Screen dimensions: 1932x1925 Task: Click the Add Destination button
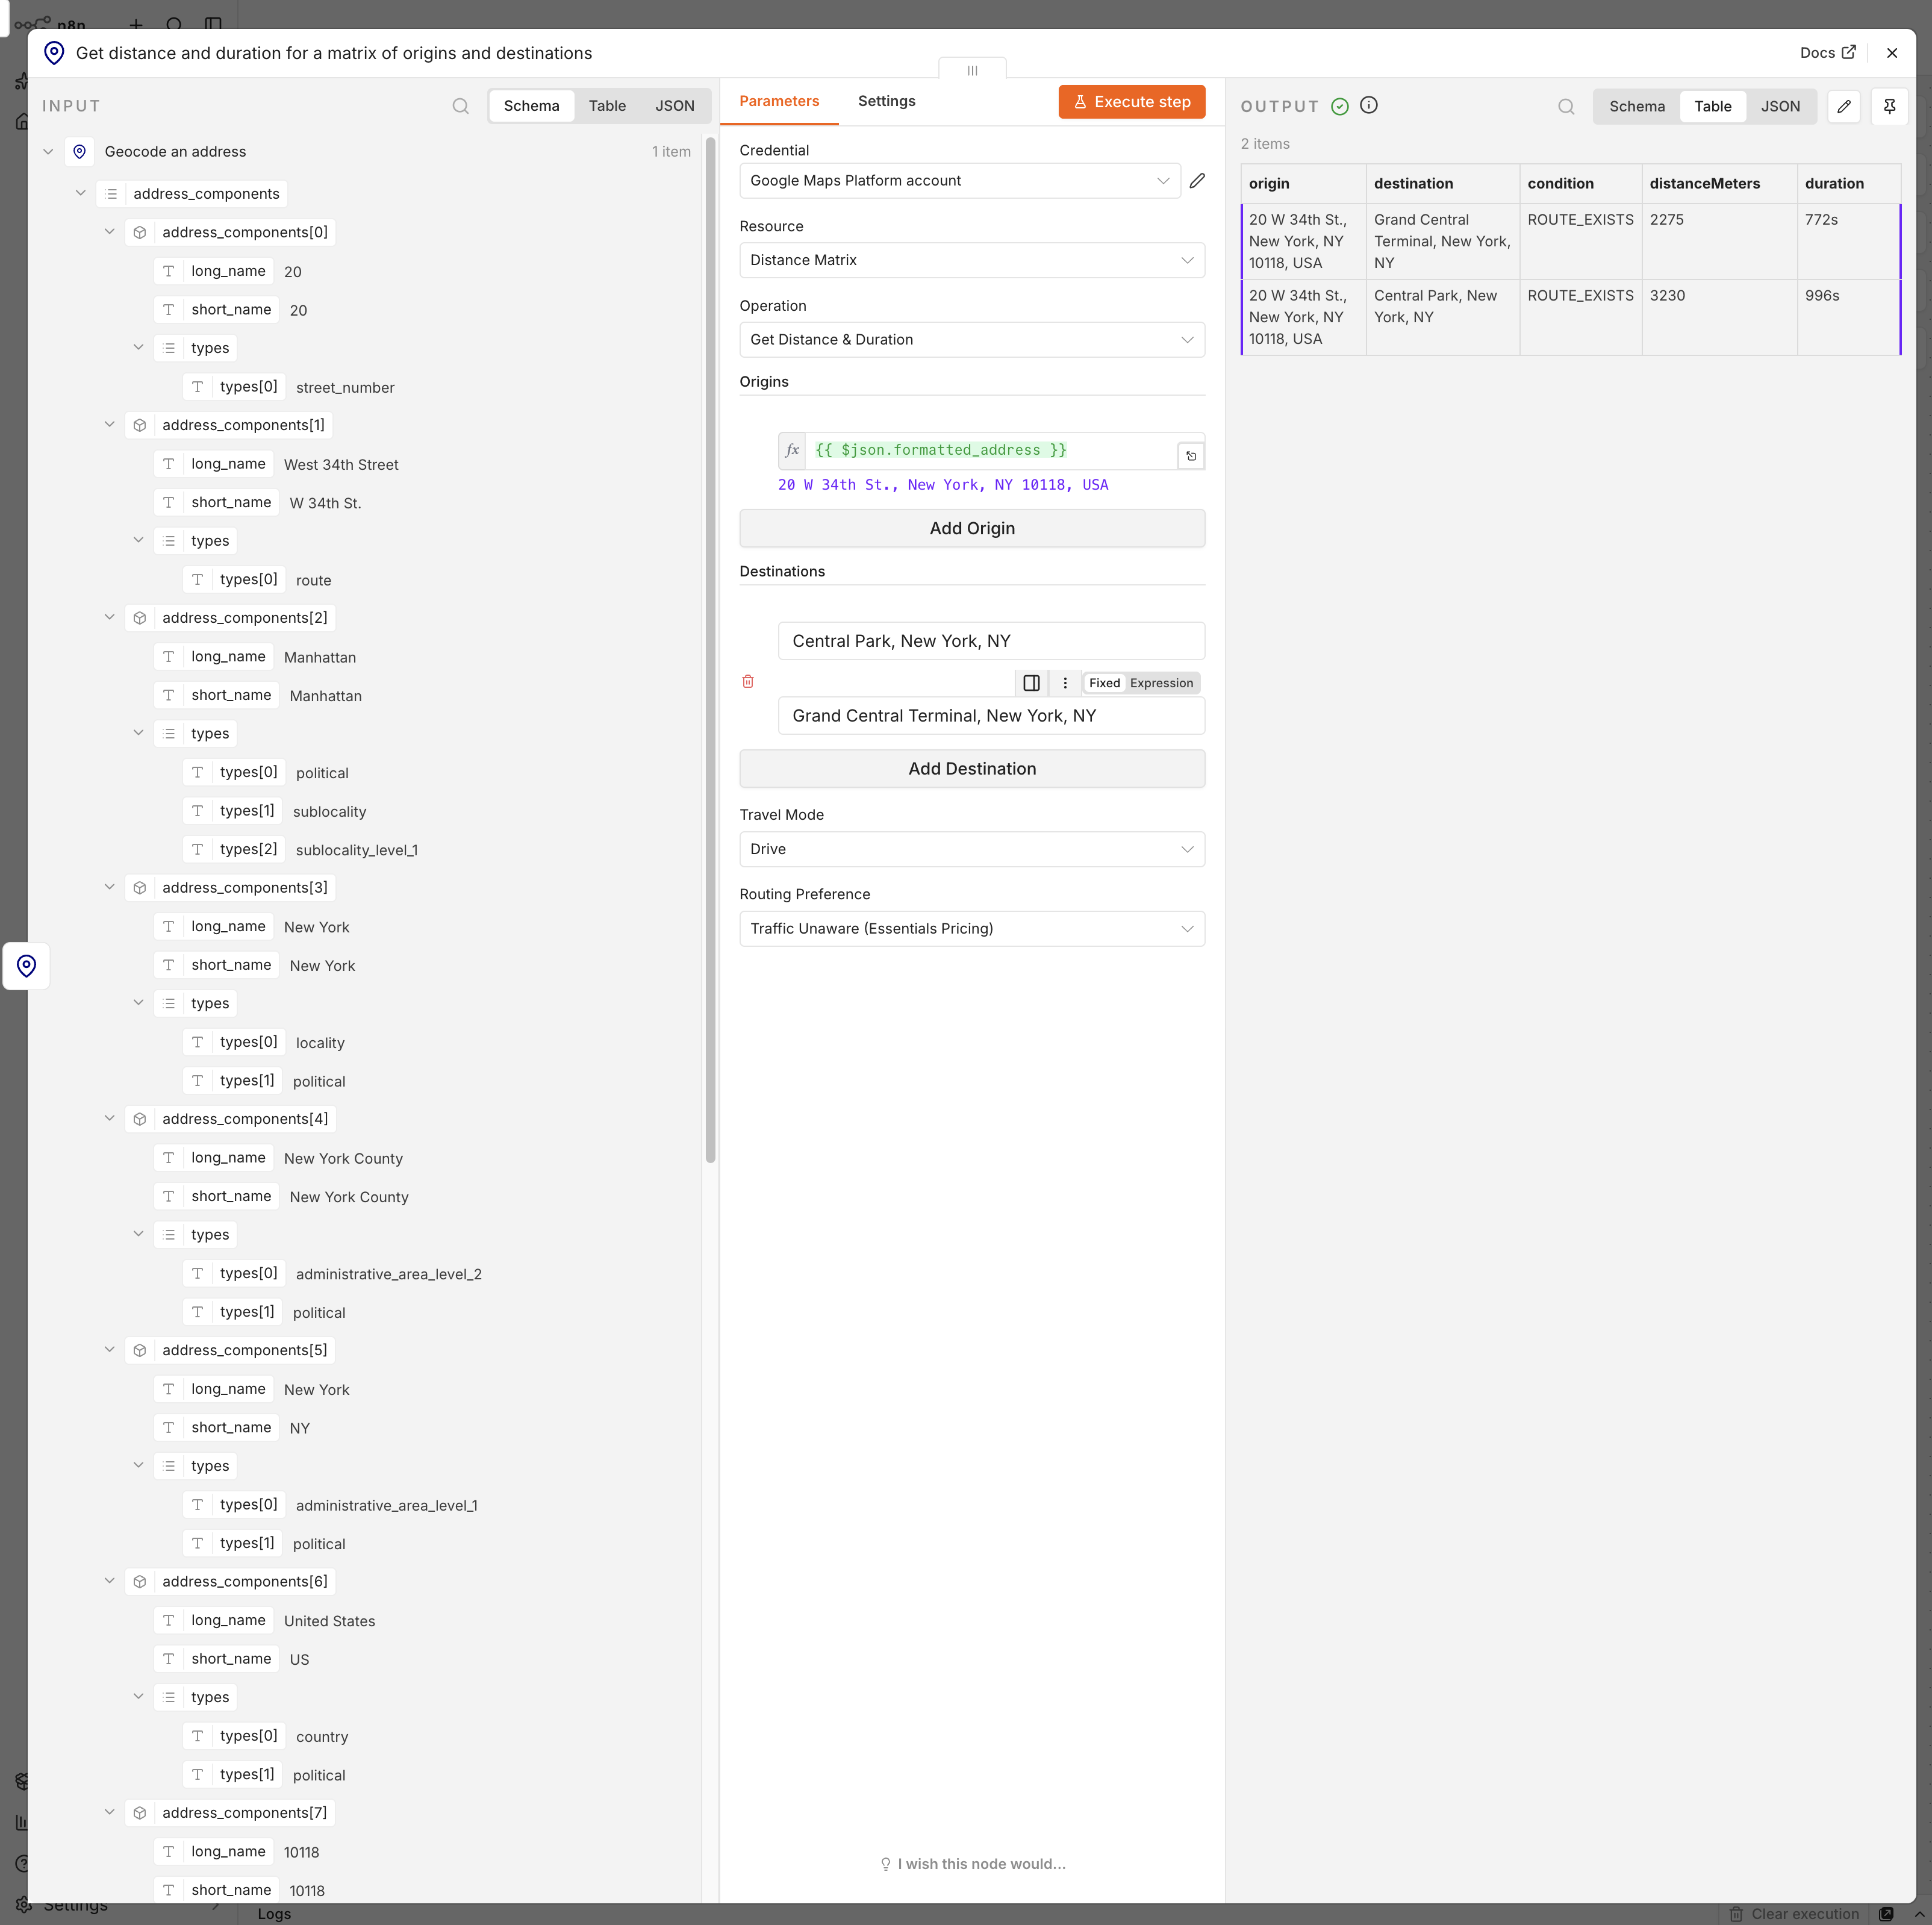coord(972,769)
